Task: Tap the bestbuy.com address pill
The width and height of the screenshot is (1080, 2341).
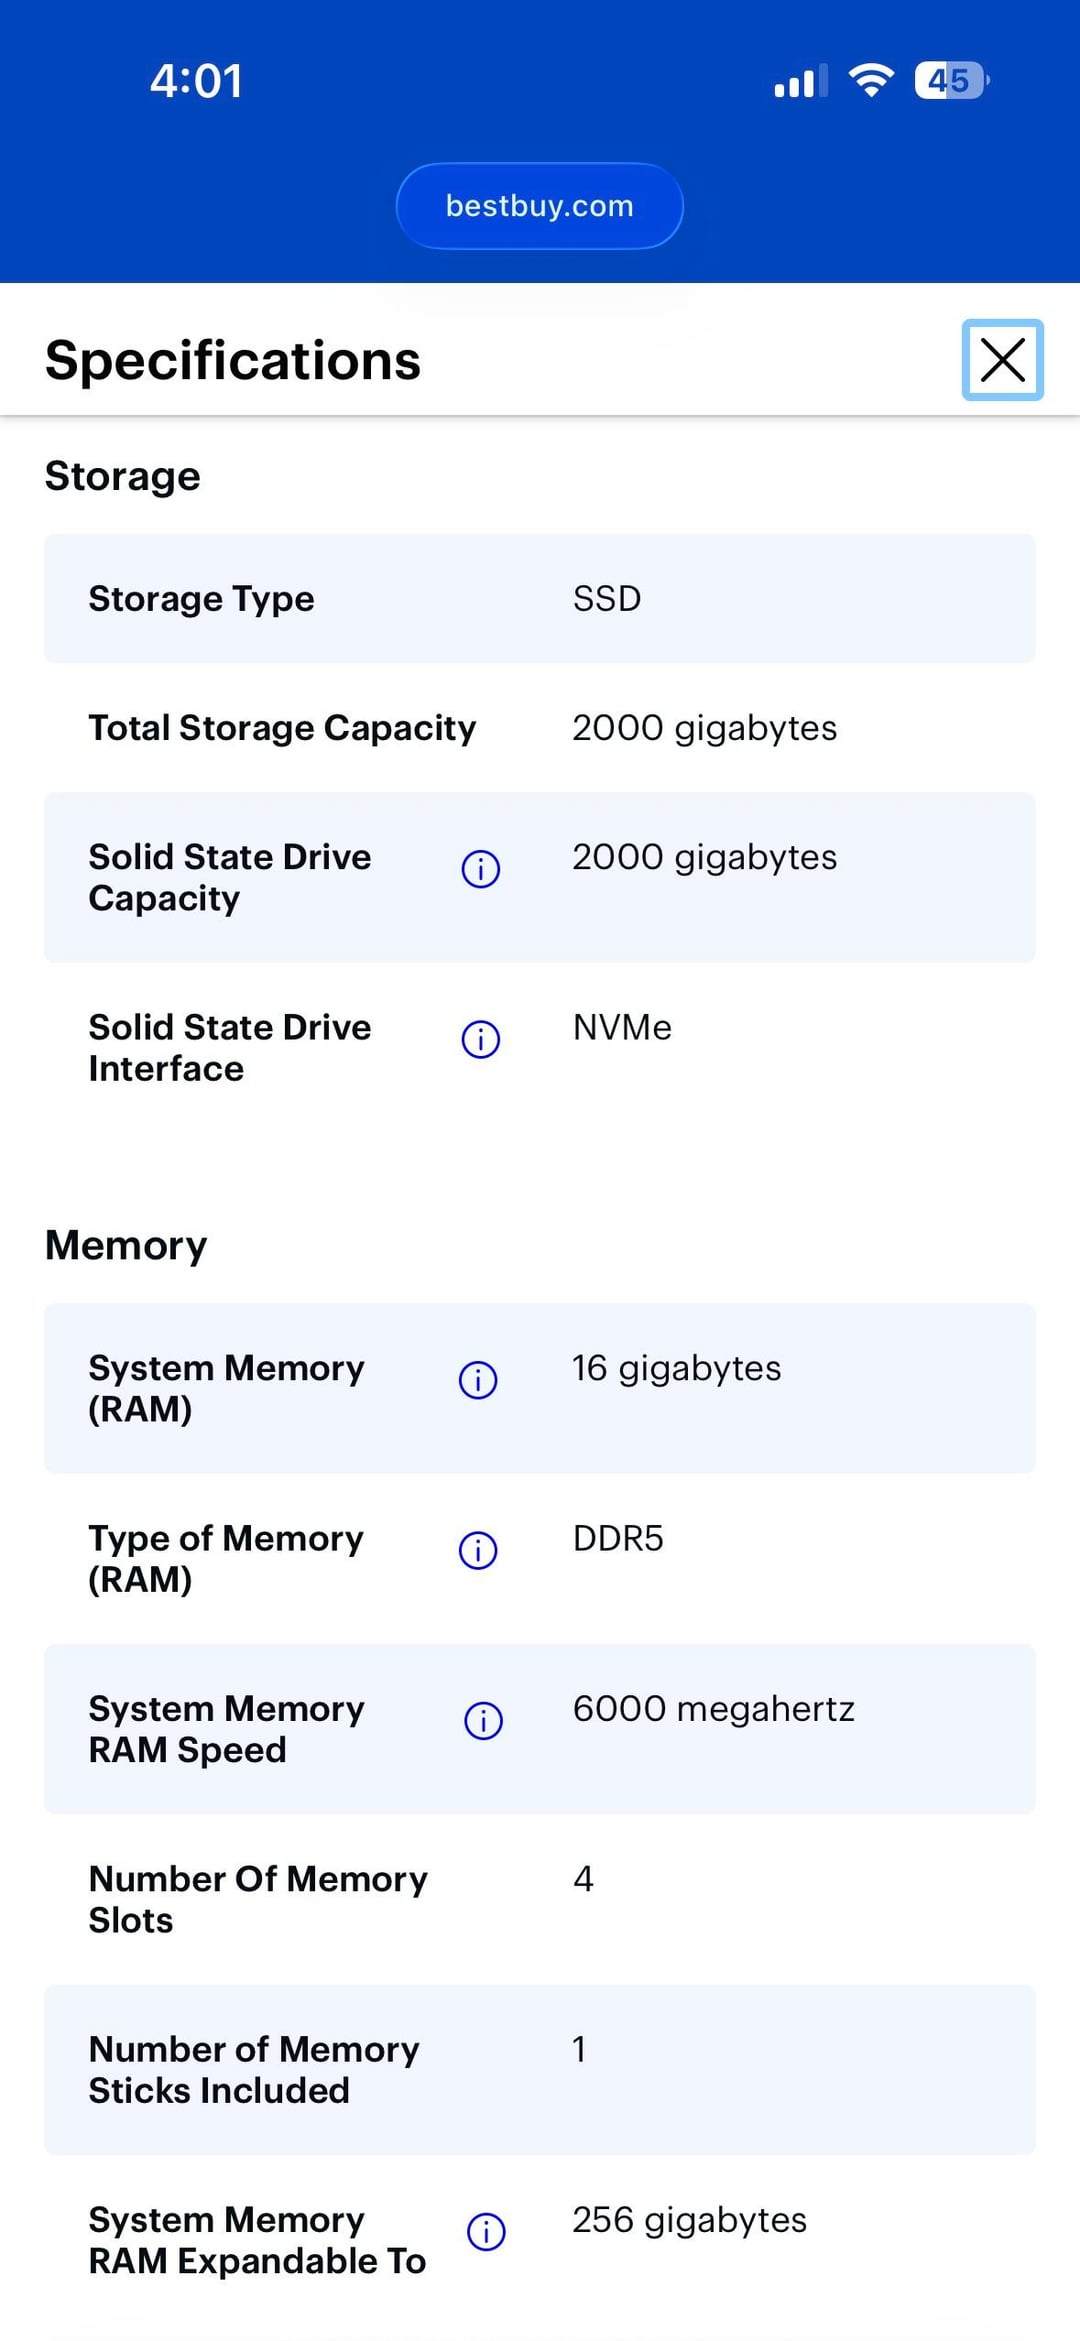Action: pyautogui.click(x=540, y=206)
